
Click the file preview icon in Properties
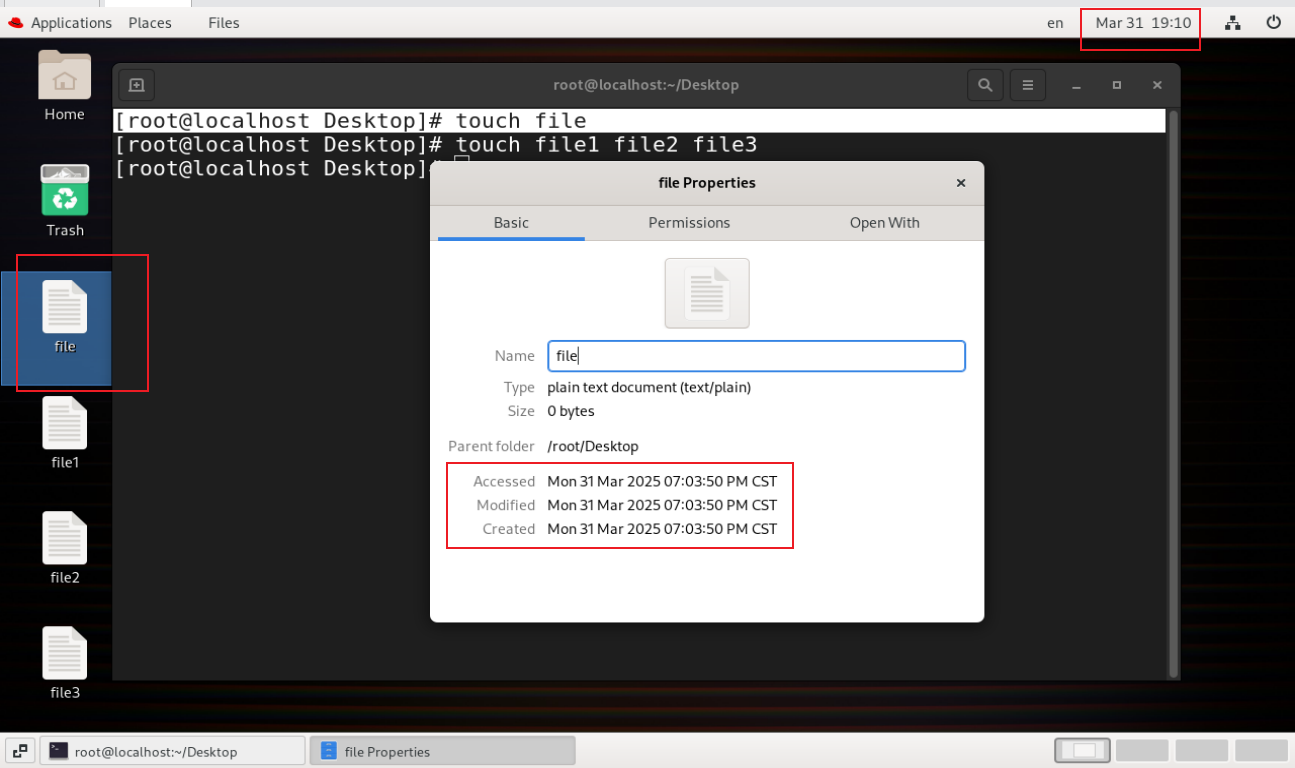coord(707,293)
